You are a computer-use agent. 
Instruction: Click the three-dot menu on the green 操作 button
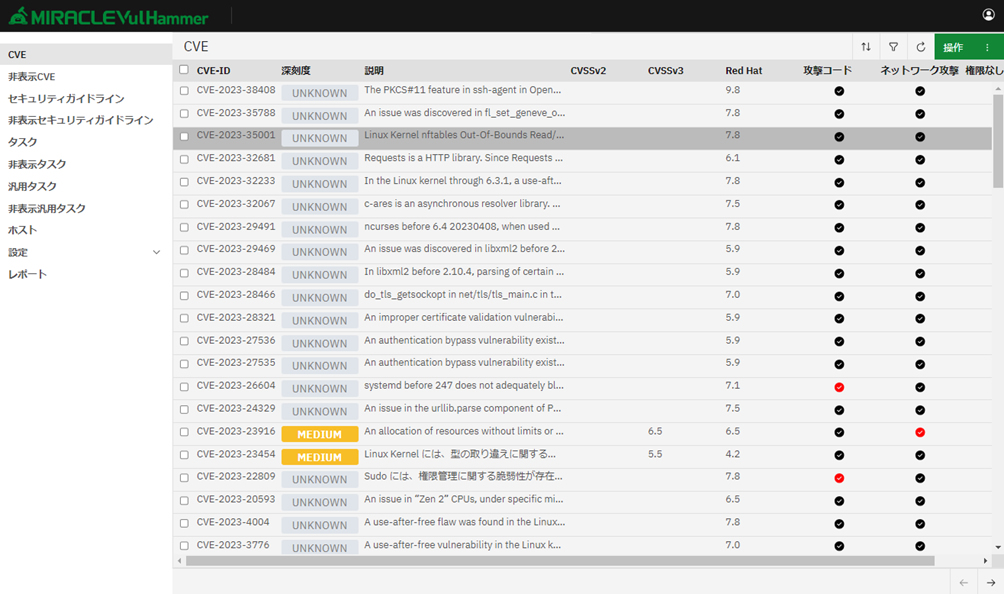987,47
